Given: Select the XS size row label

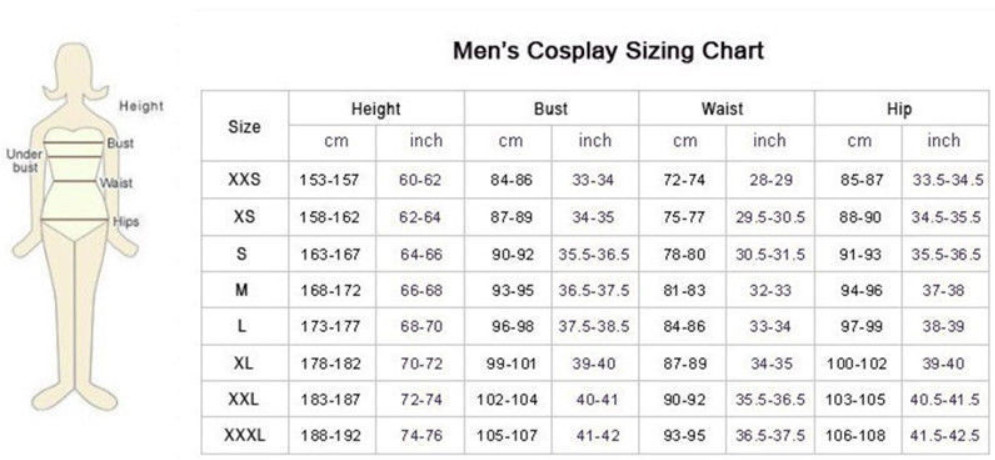Looking at the screenshot, I should click(x=244, y=217).
